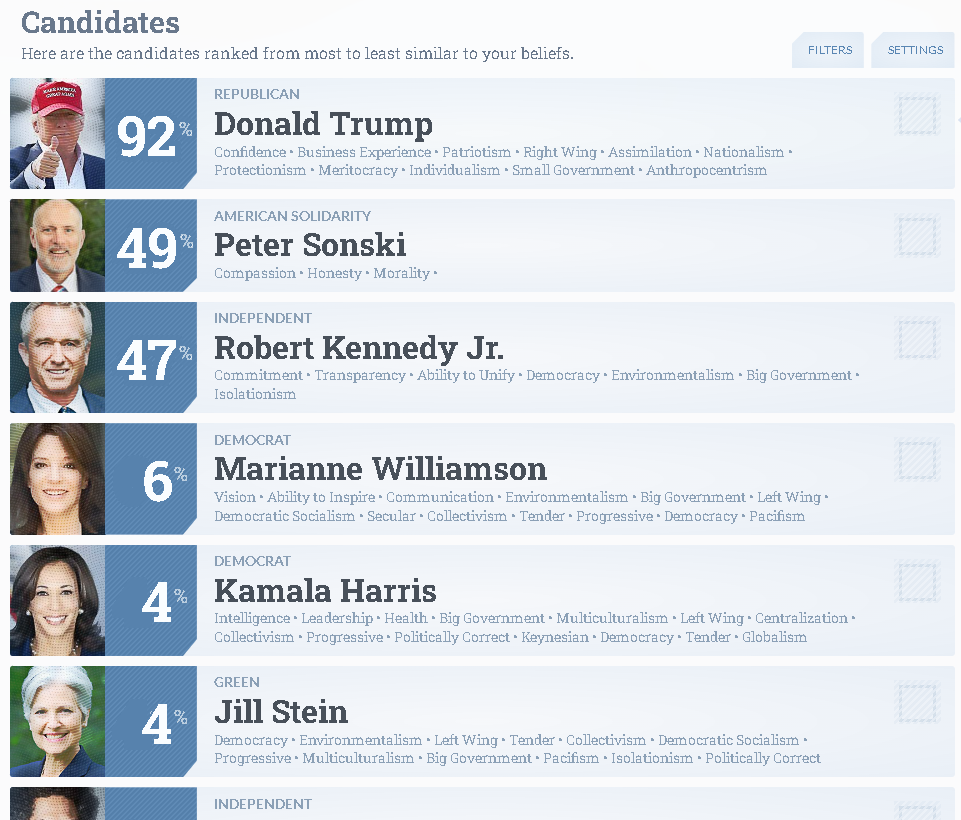Click Peter Sonski's photo thumbnail
Screen dimensions: 961x820
tap(58, 246)
